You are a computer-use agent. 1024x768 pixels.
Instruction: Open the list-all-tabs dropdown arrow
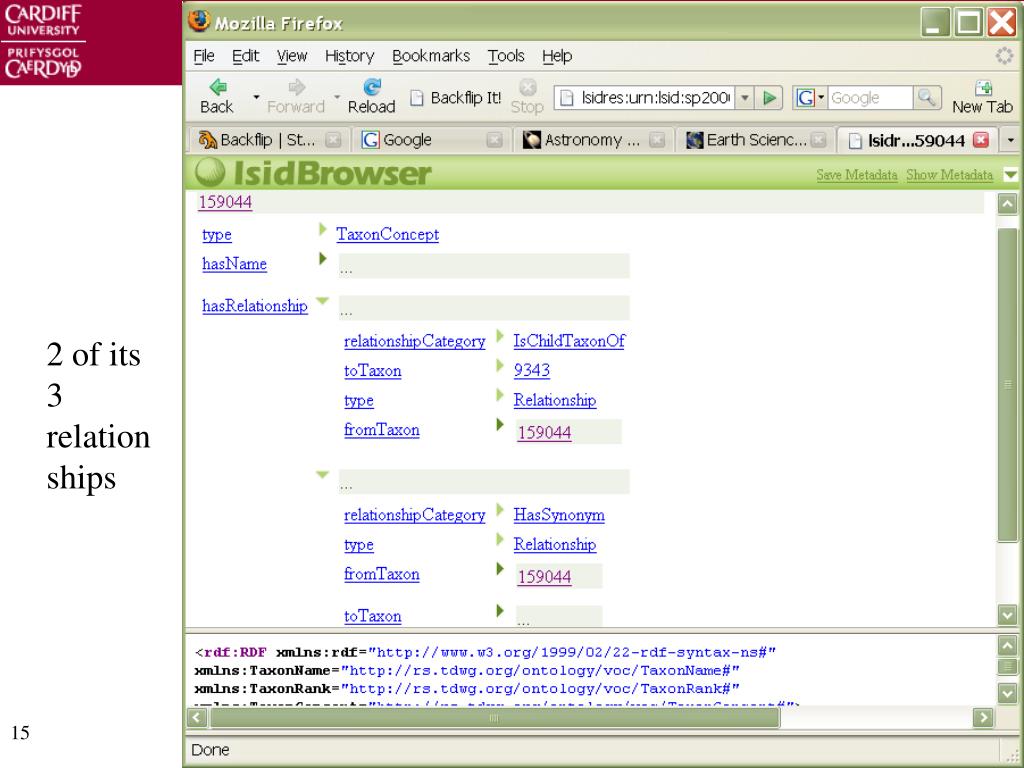coord(1011,140)
